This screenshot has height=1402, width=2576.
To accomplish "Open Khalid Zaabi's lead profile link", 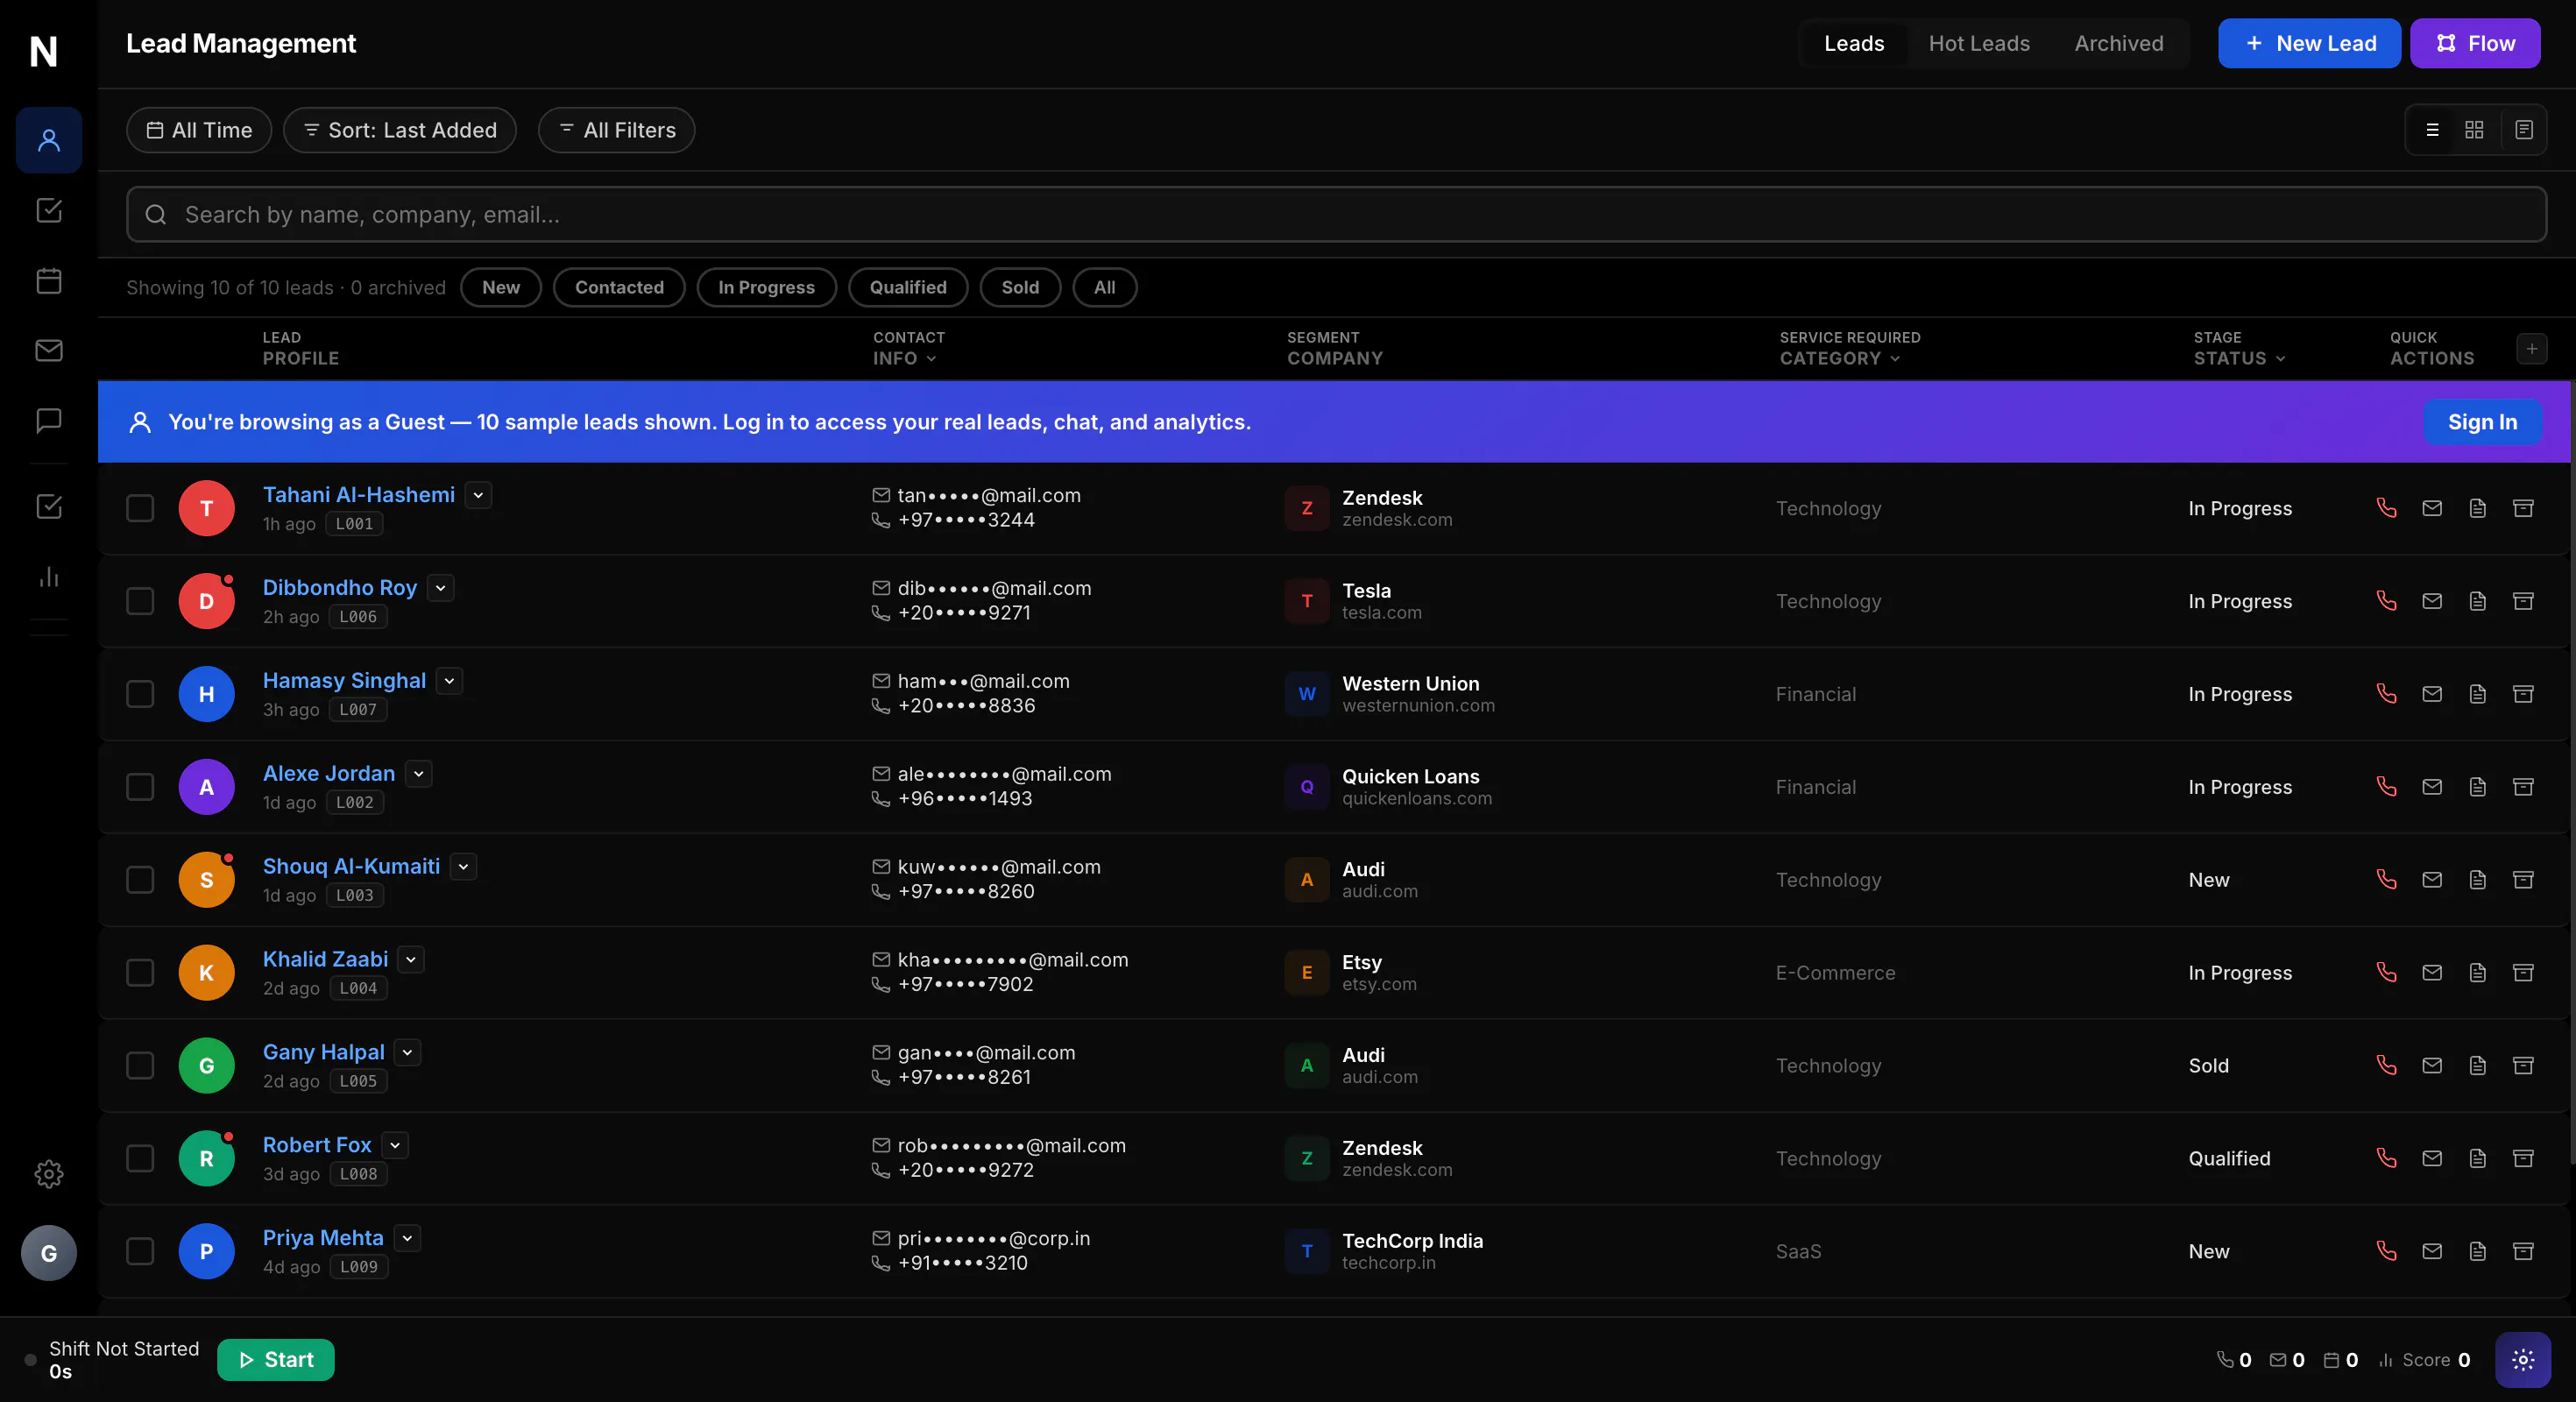I will tap(325, 959).
